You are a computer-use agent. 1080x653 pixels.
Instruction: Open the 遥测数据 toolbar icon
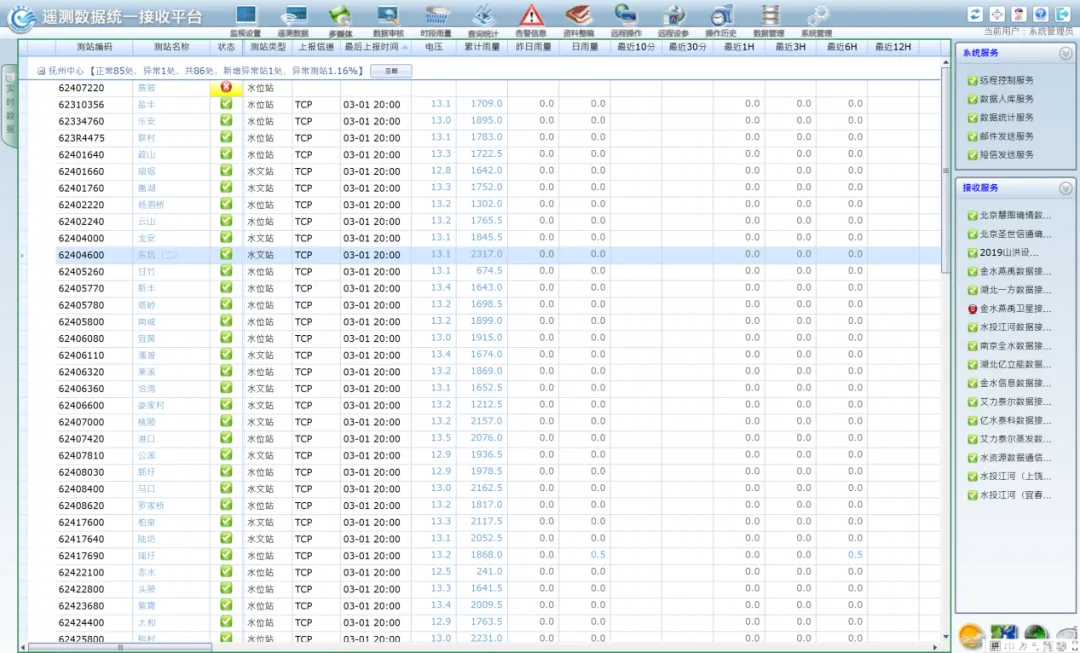point(294,15)
